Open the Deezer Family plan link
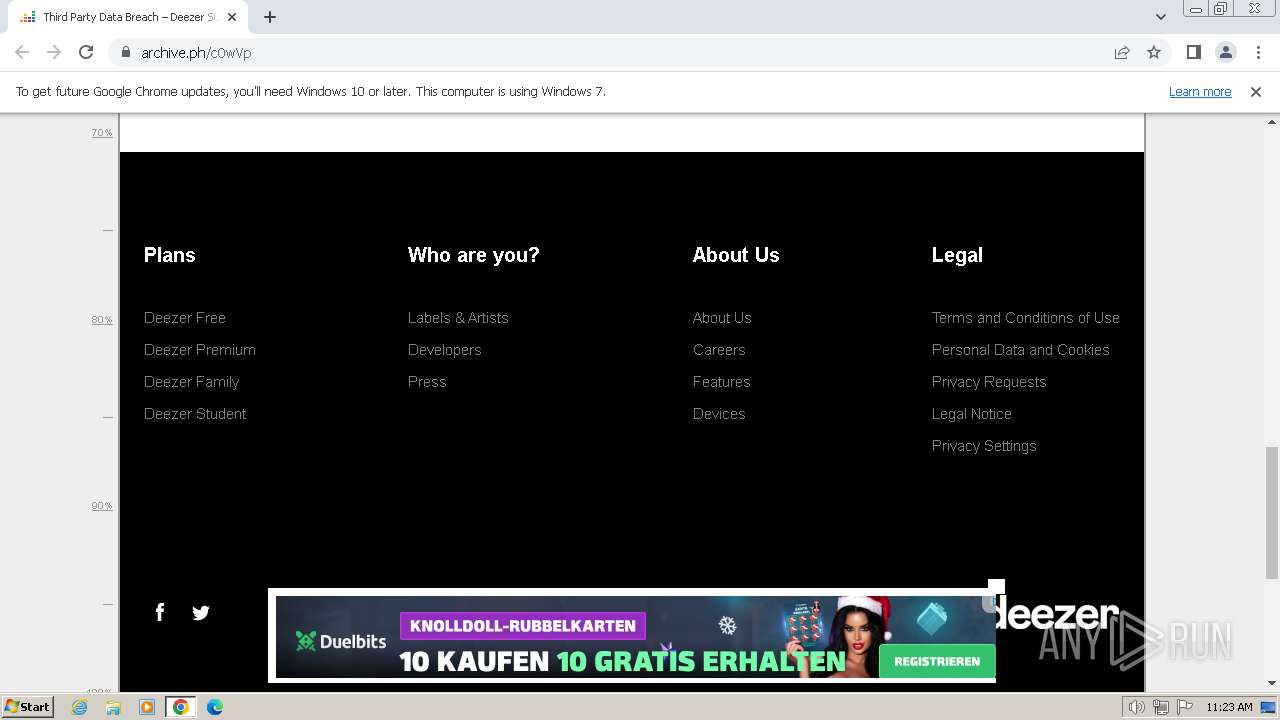The height and width of the screenshot is (720, 1280). (192, 382)
